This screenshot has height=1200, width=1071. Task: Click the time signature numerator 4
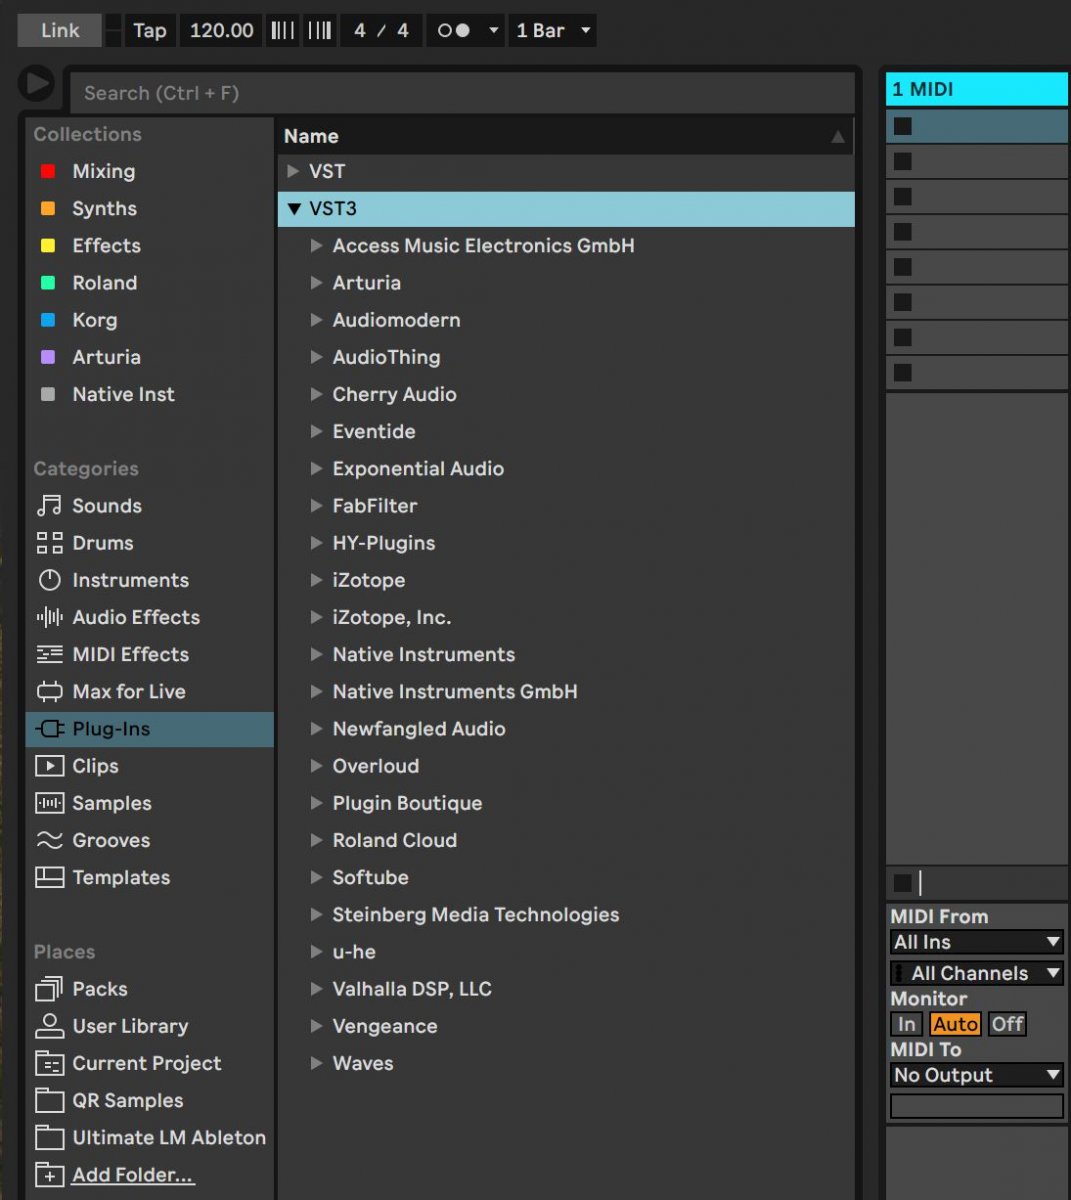click(x=360, y=30)
